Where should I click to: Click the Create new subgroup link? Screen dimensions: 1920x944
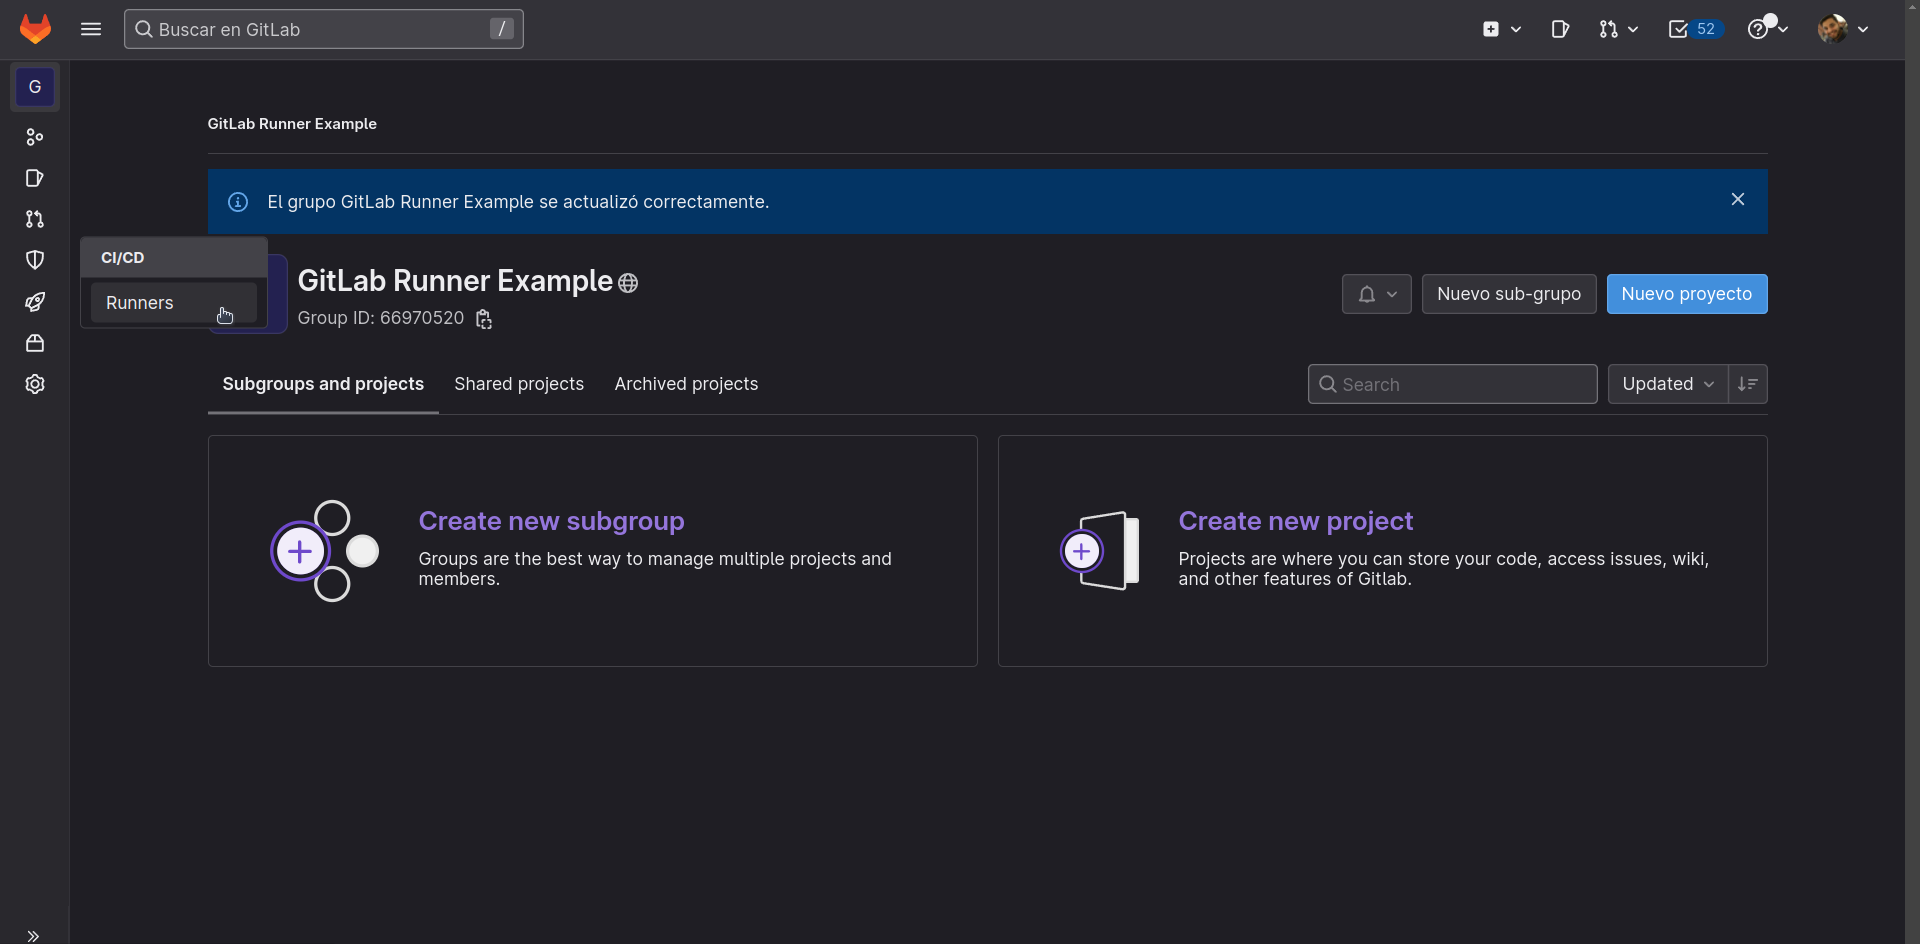tap(551, 521)
